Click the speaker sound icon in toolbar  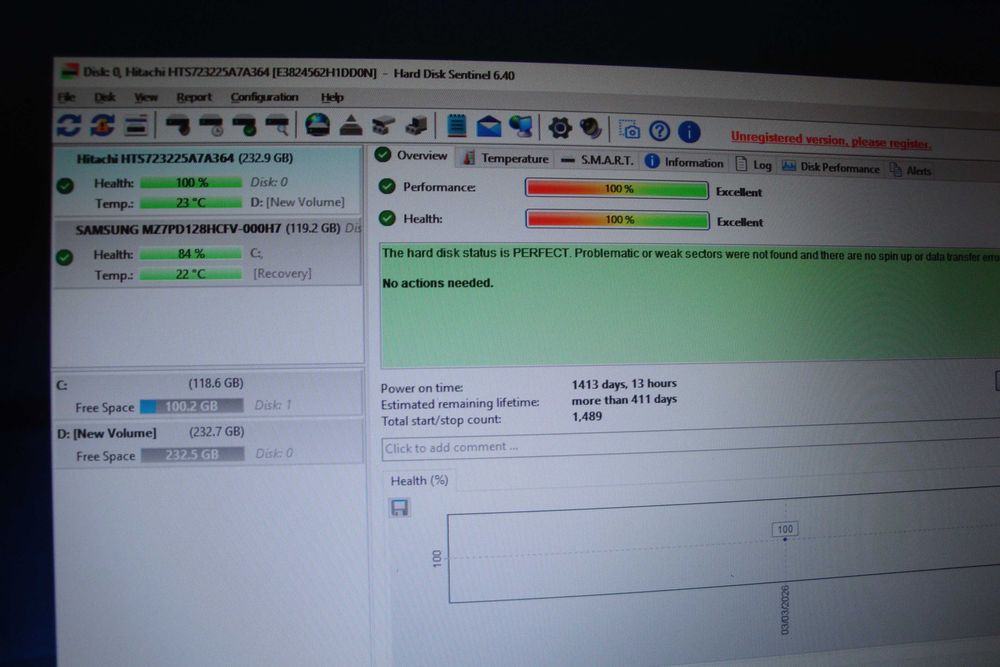pyautogui.click(x=591, y=129)
